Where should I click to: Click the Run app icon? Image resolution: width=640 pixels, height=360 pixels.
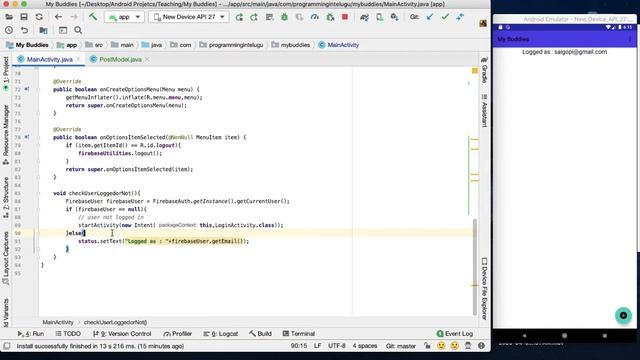click(x=239, y=17)
